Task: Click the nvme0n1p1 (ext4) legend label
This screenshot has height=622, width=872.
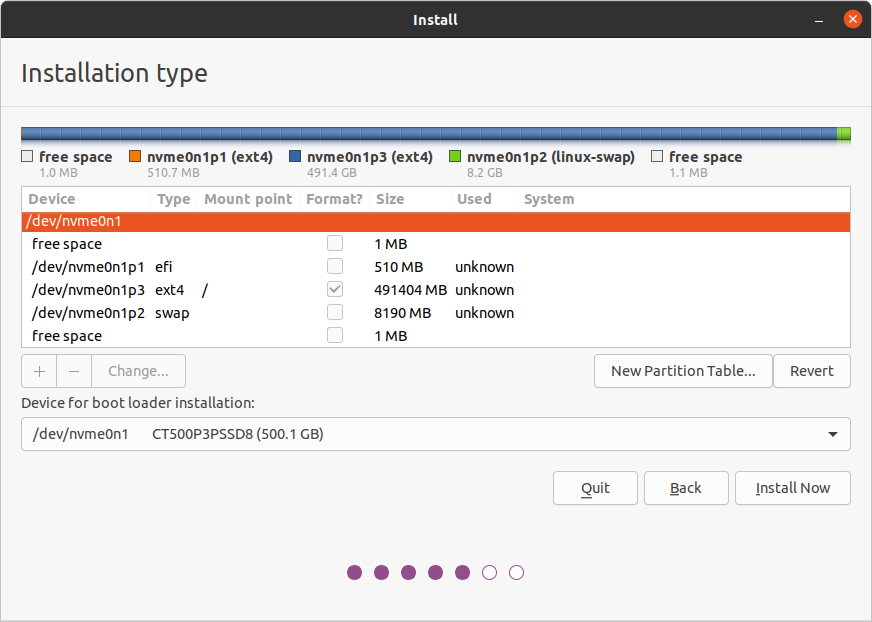Action: [210, 157]
